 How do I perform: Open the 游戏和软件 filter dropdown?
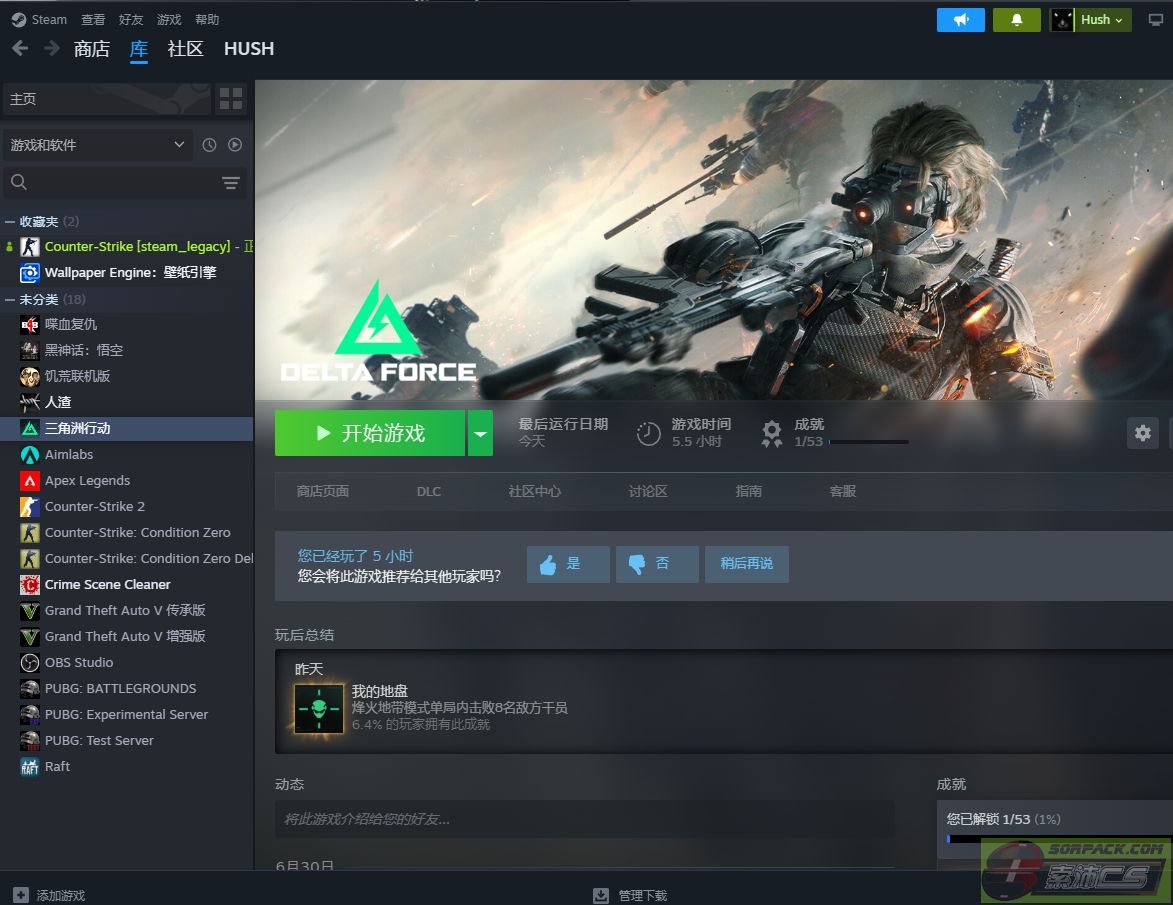point(97,145)
